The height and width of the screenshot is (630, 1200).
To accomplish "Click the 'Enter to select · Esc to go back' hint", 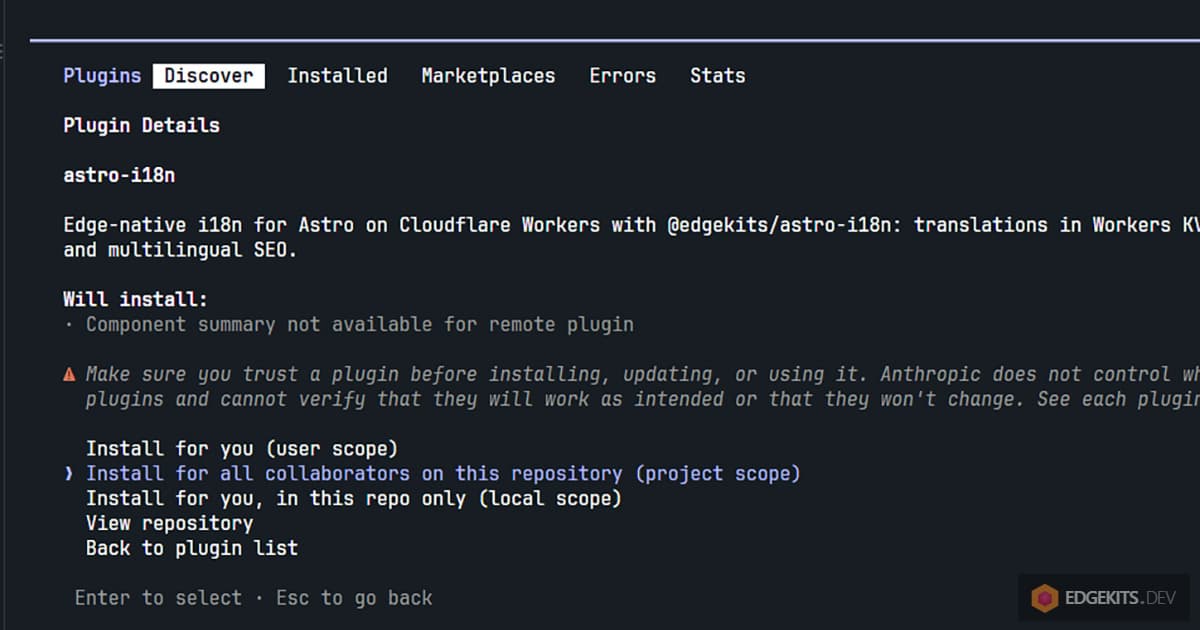I will [x=254, y=598].
